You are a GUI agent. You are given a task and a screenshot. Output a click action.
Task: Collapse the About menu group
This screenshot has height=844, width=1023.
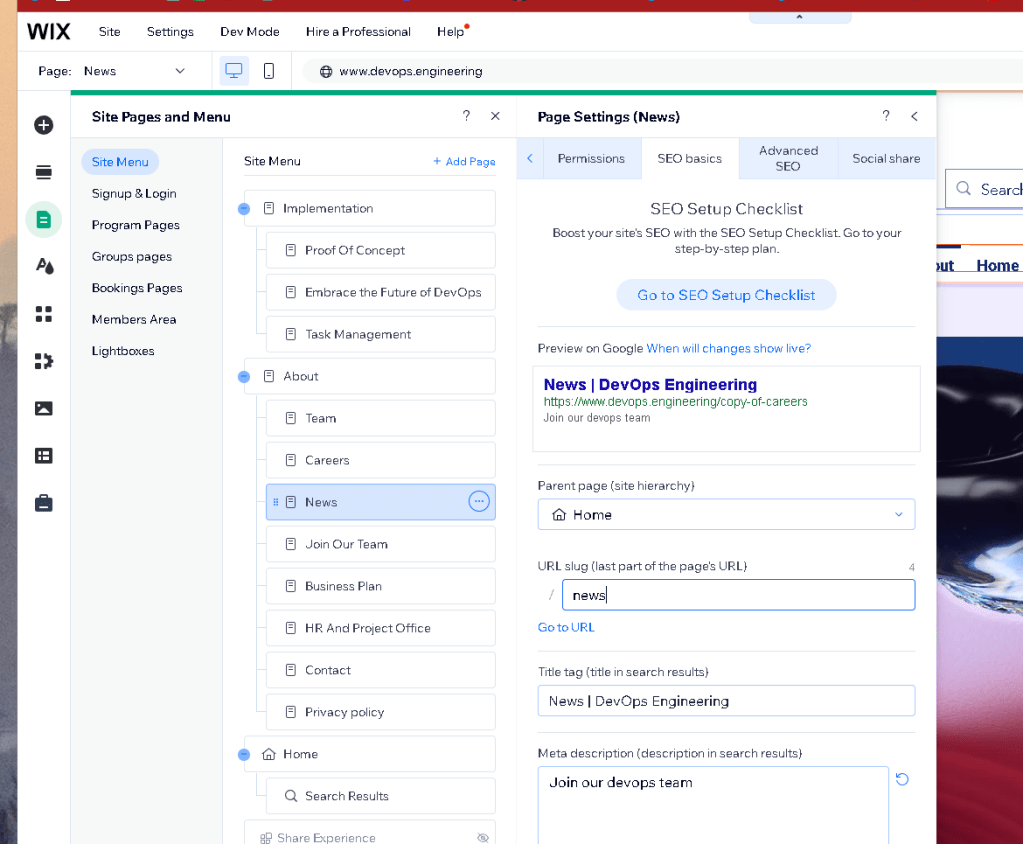tap(244, 376)
